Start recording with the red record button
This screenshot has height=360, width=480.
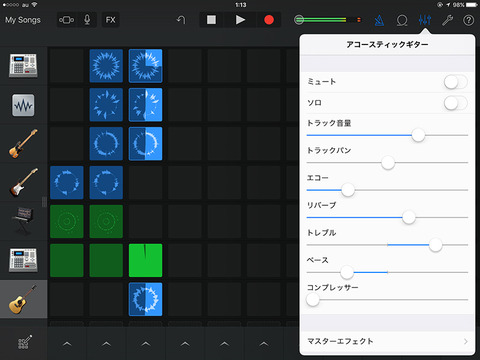tap(269, 20)
